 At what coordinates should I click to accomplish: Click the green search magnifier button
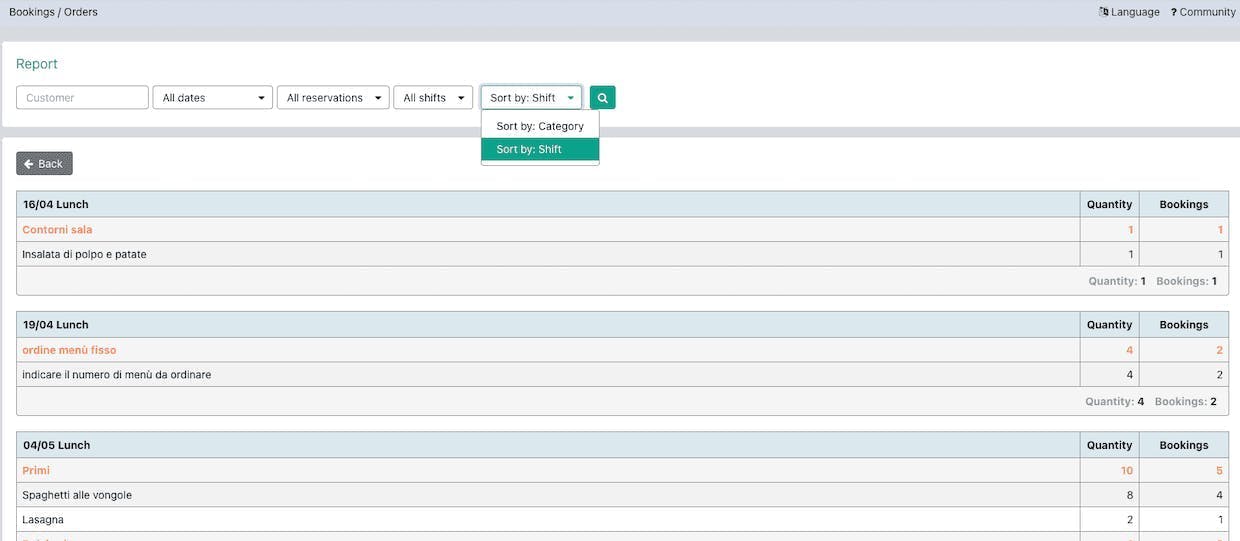point(602,98)
